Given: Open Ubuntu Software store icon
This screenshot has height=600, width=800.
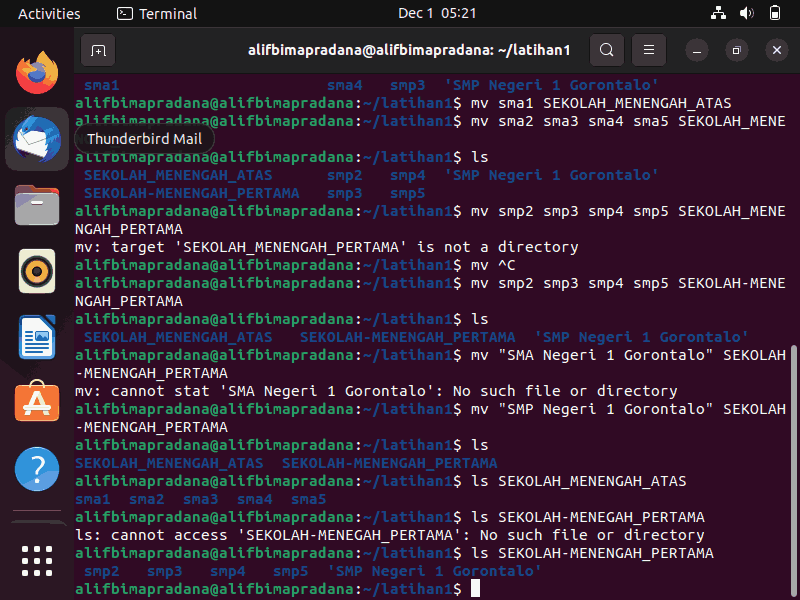Looking at the screenshot, I should (x=37, y=402).
